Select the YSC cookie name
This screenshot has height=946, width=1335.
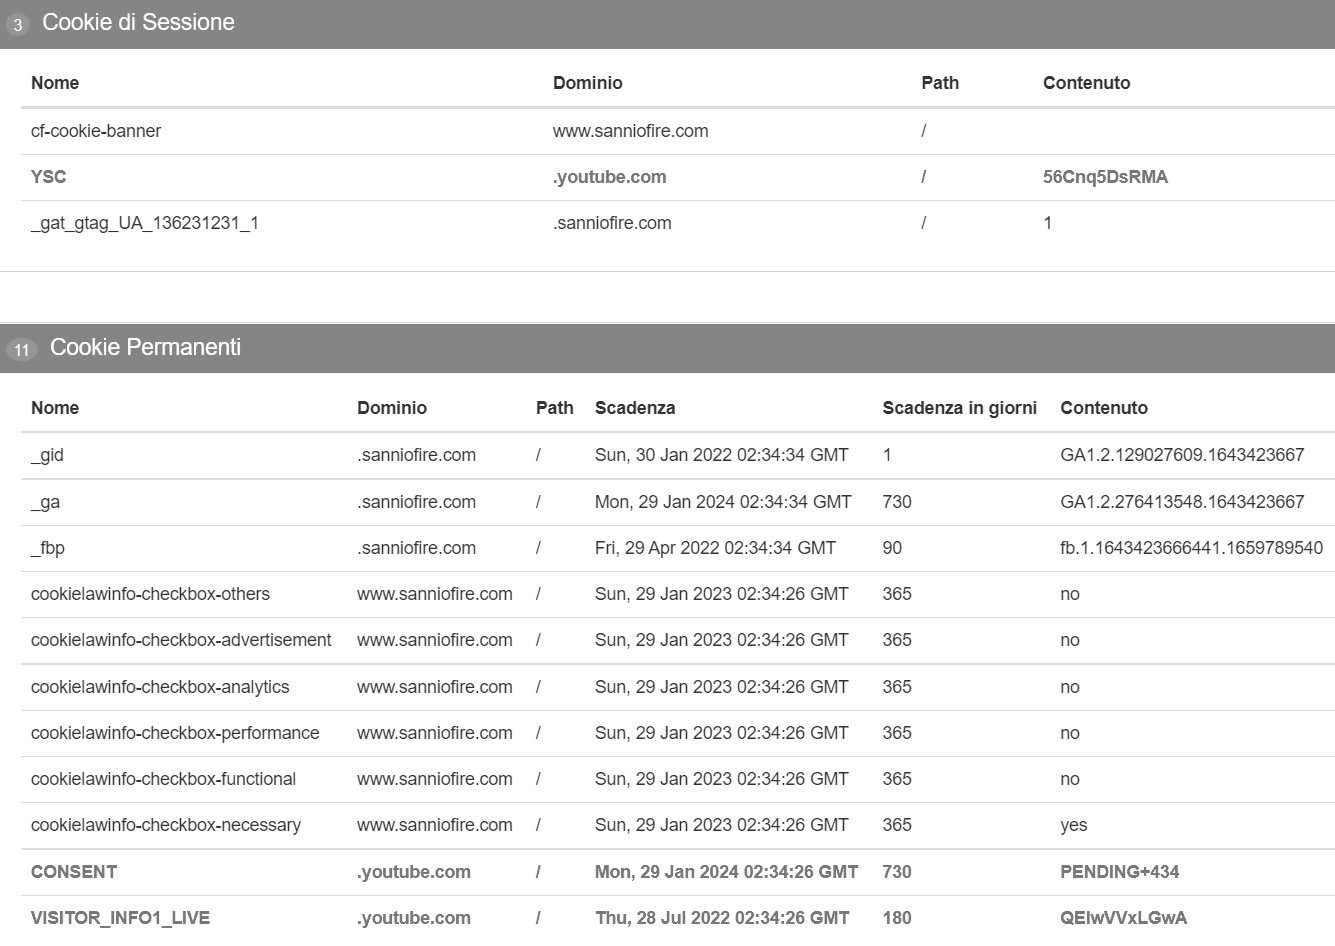point(48,177)
